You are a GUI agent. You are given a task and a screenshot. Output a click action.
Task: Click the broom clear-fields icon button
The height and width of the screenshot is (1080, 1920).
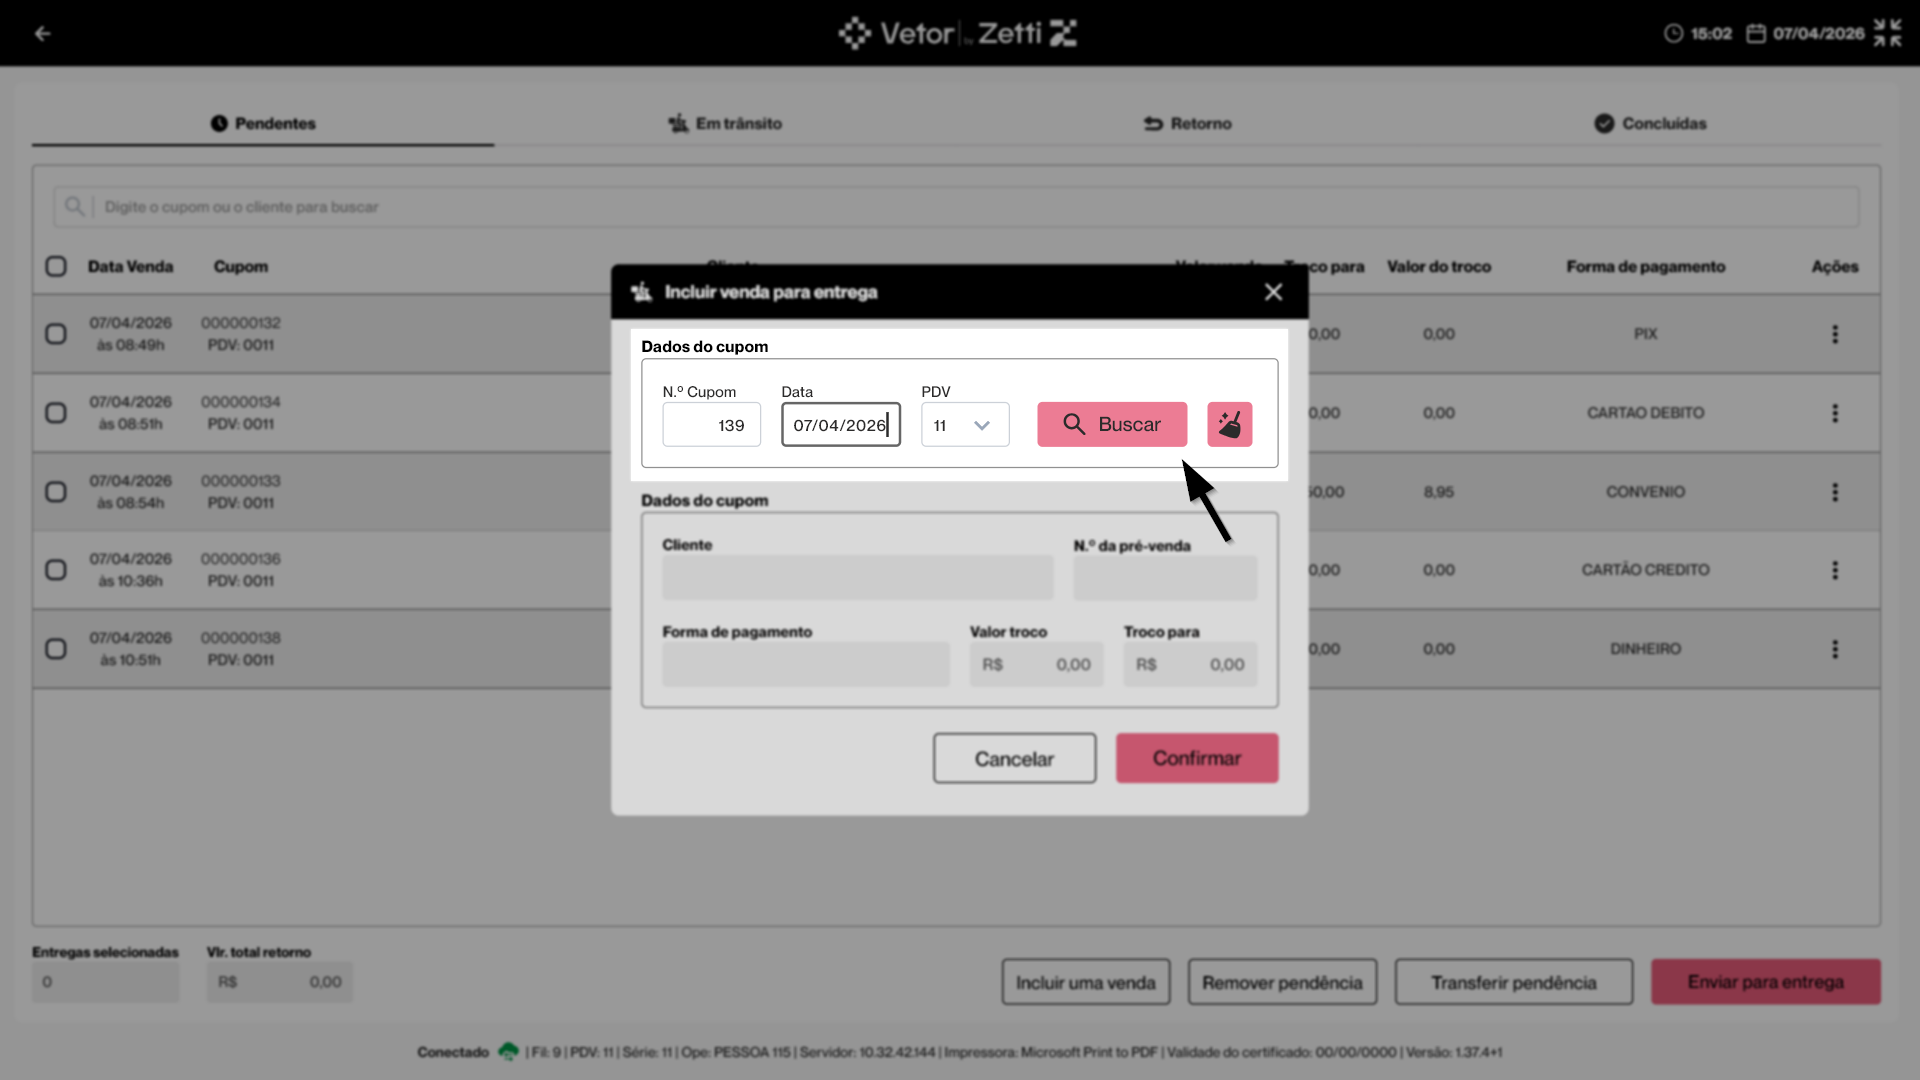coord(1229,424)
